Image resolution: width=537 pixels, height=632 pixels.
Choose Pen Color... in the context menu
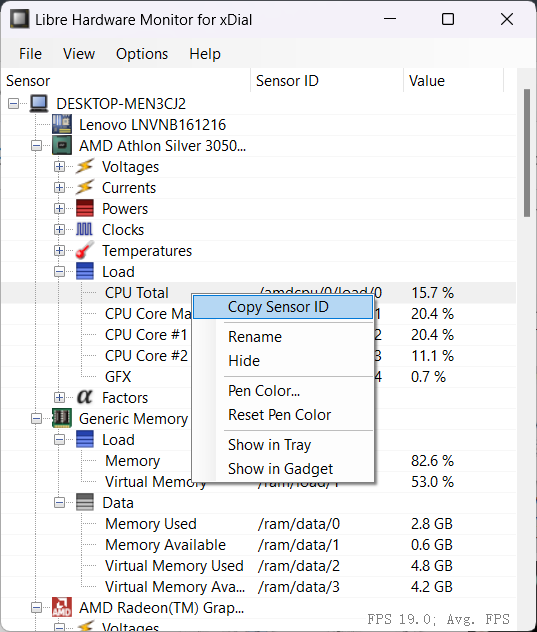283,391
